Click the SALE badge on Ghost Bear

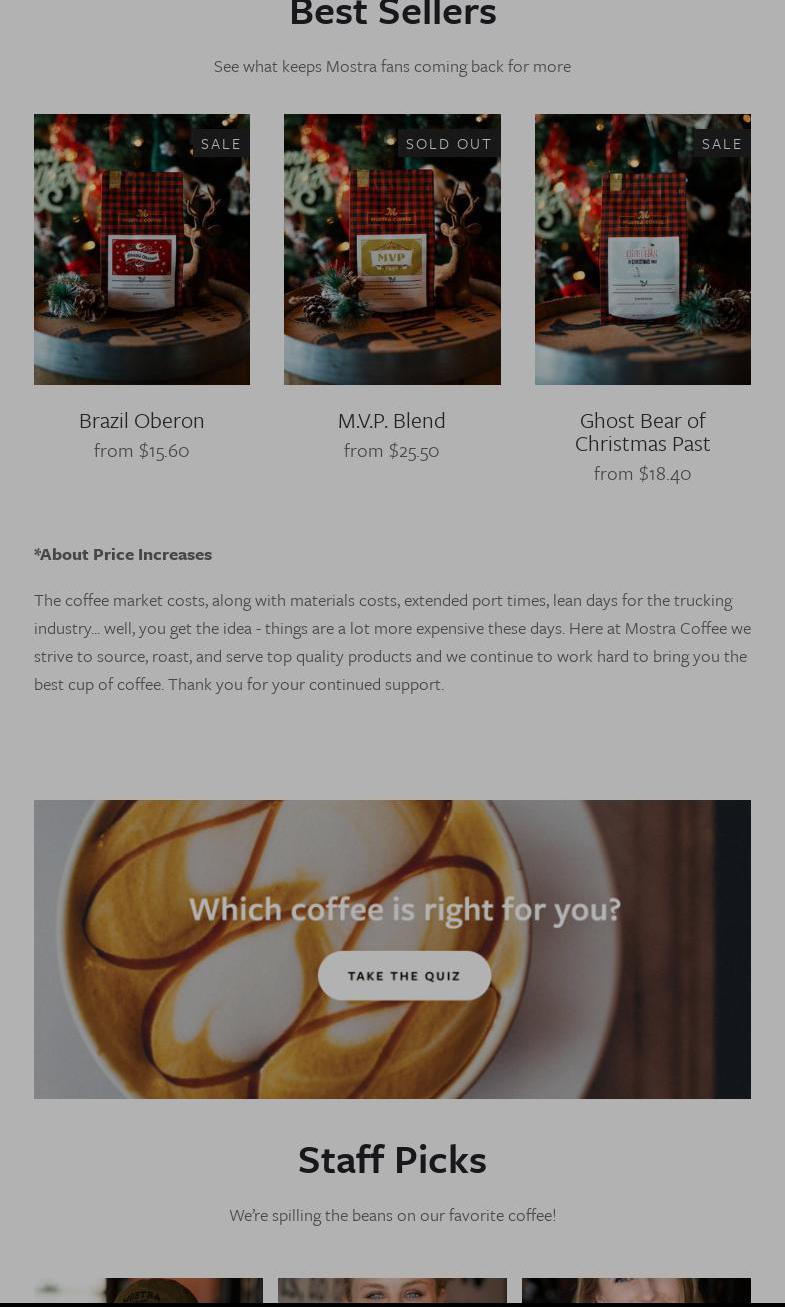coord(722,143)
